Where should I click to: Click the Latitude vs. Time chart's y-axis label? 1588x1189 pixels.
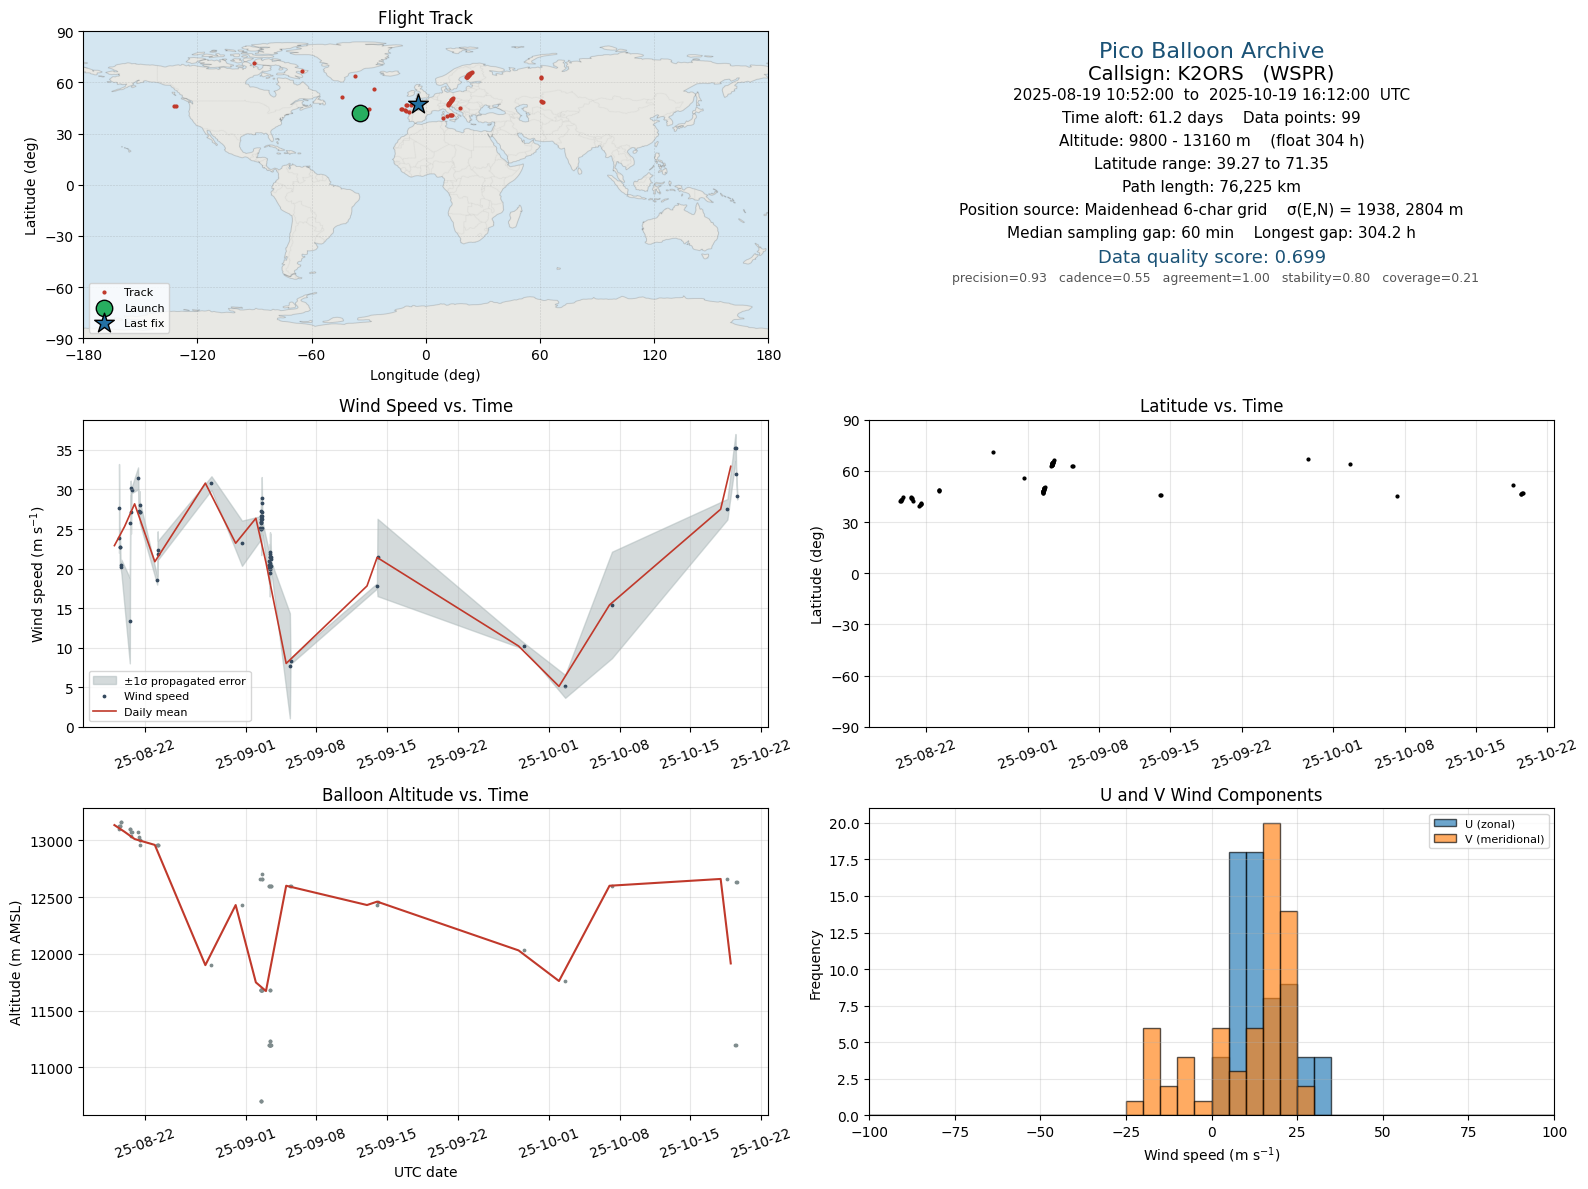[x=817, y=574]
